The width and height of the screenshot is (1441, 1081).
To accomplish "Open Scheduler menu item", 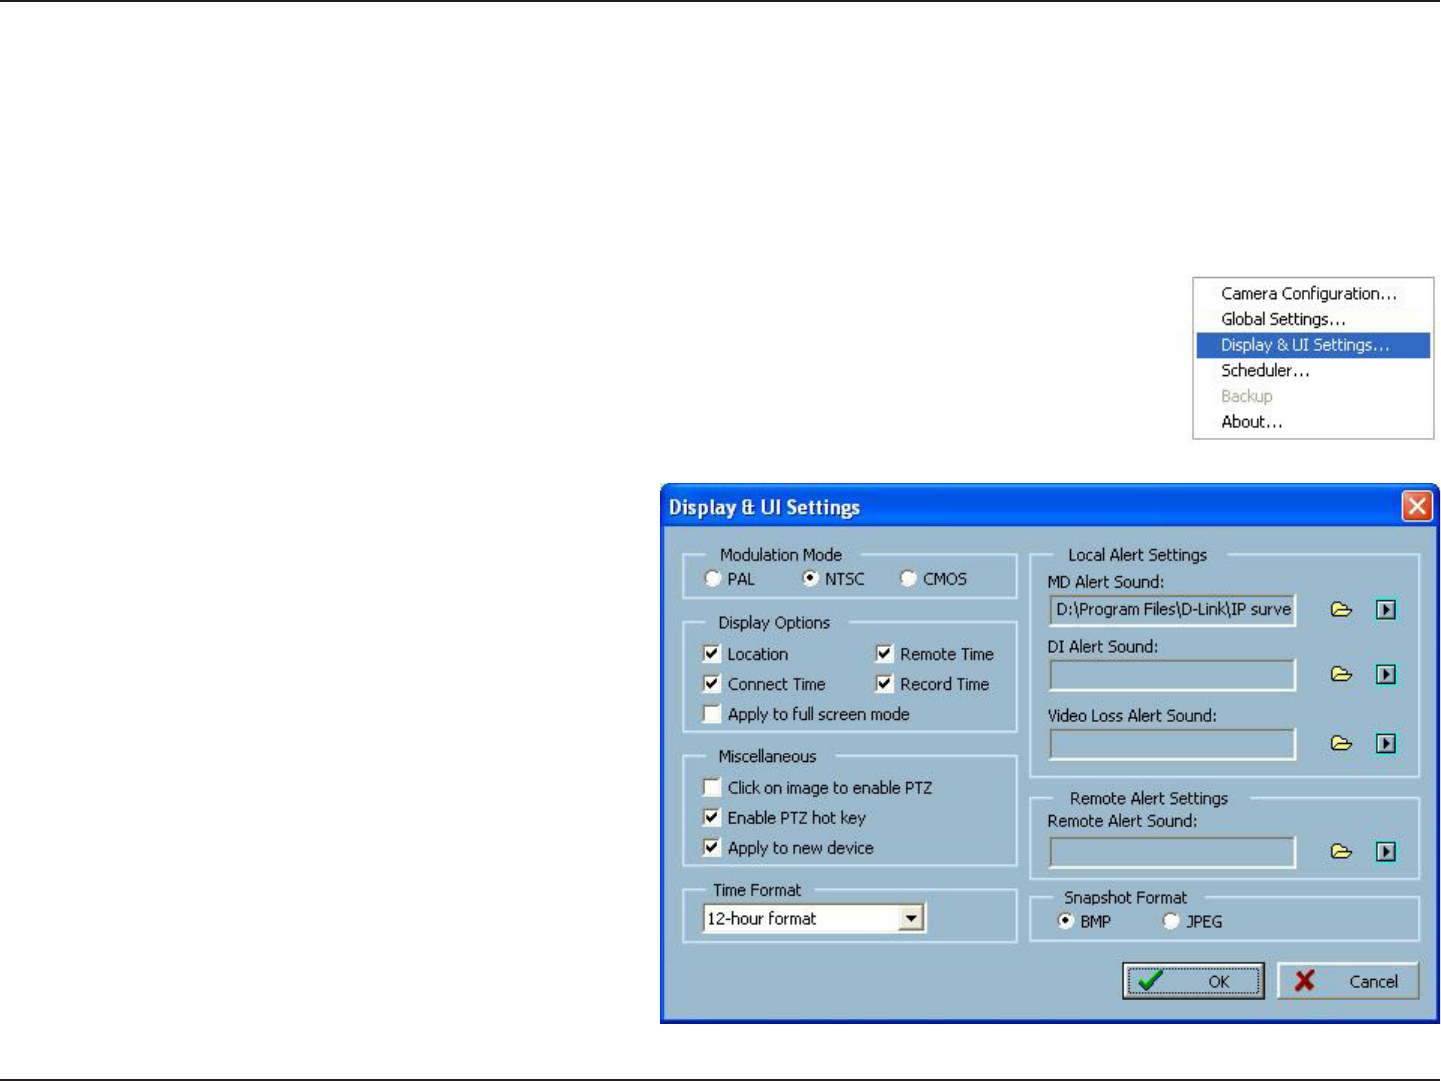I will [x=1313, y=371].
